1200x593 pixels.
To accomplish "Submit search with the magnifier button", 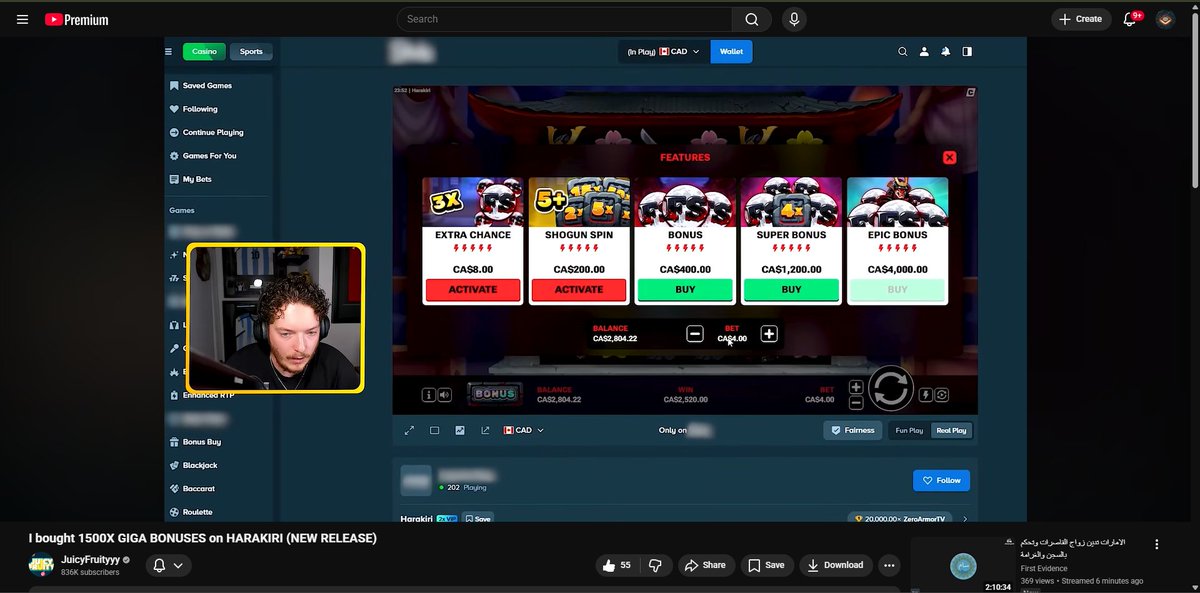I will tap(751, 19).
